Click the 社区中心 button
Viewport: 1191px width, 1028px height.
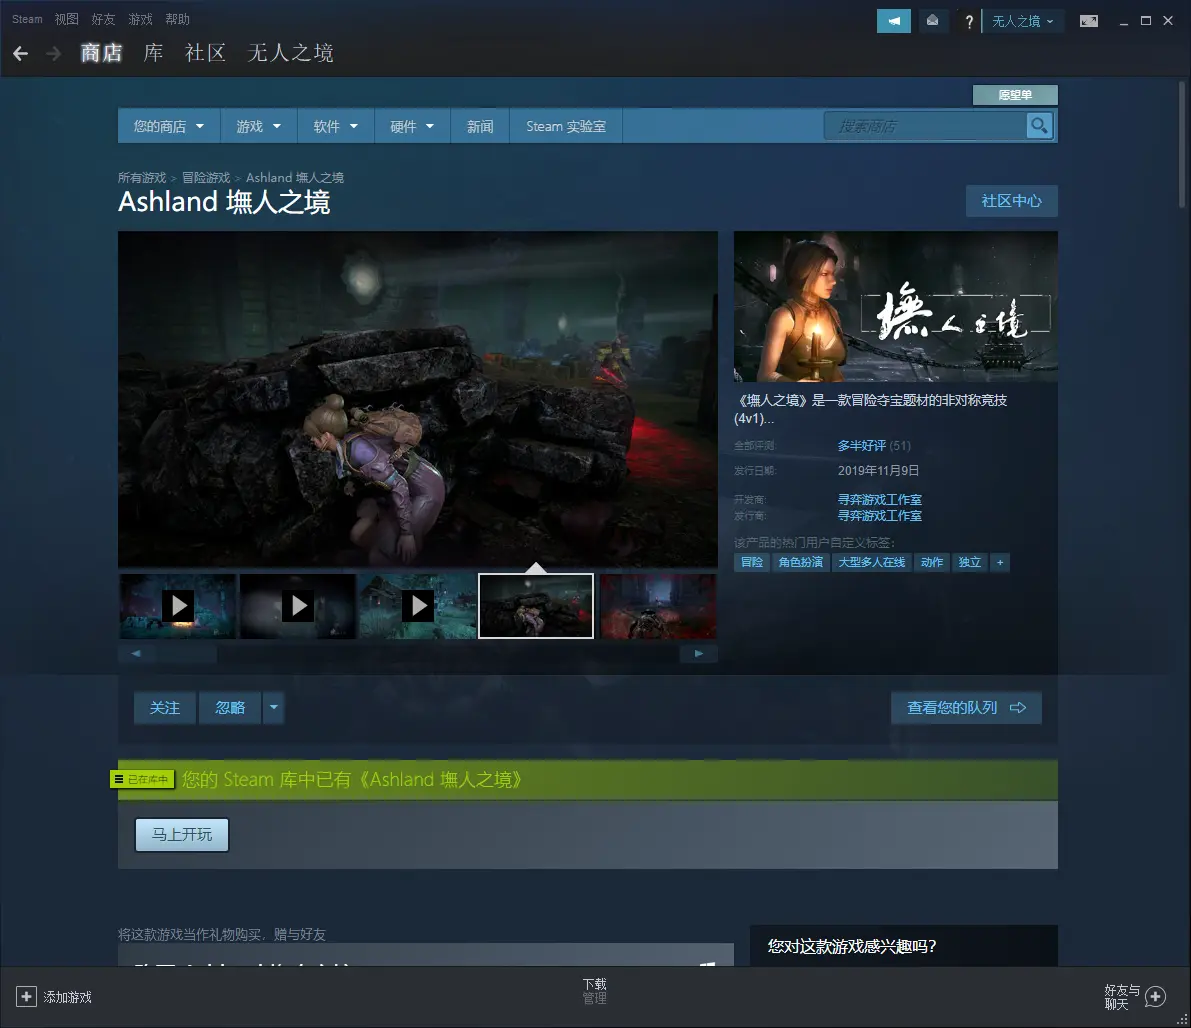[x=1011, y=201]
